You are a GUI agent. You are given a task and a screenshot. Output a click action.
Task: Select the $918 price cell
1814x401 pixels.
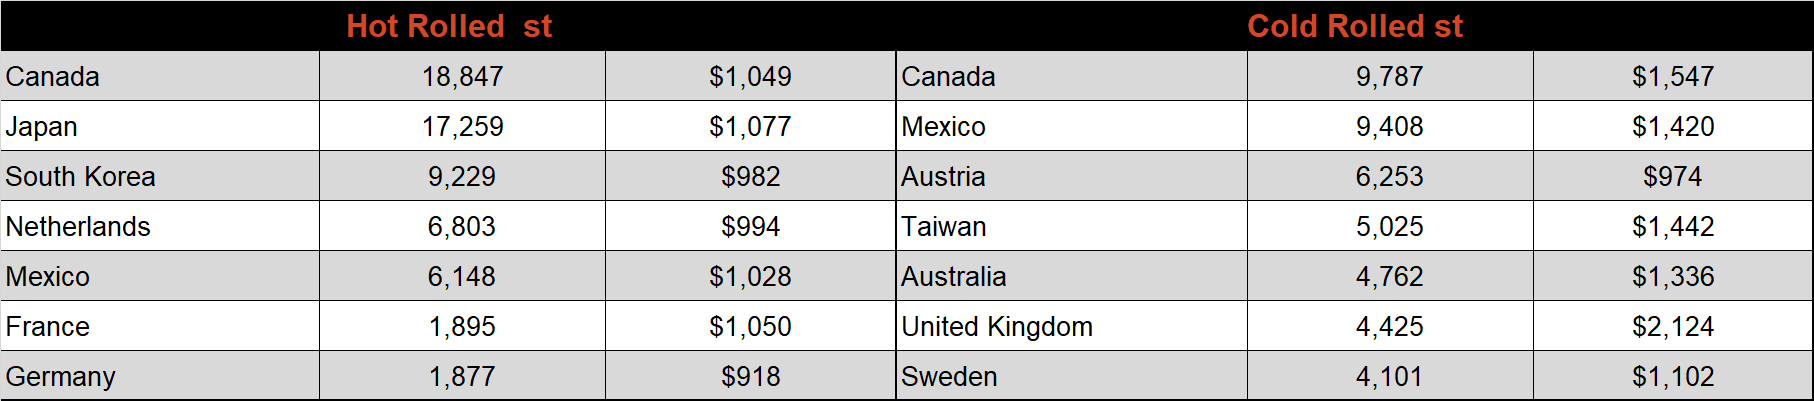tap(750, 376)
